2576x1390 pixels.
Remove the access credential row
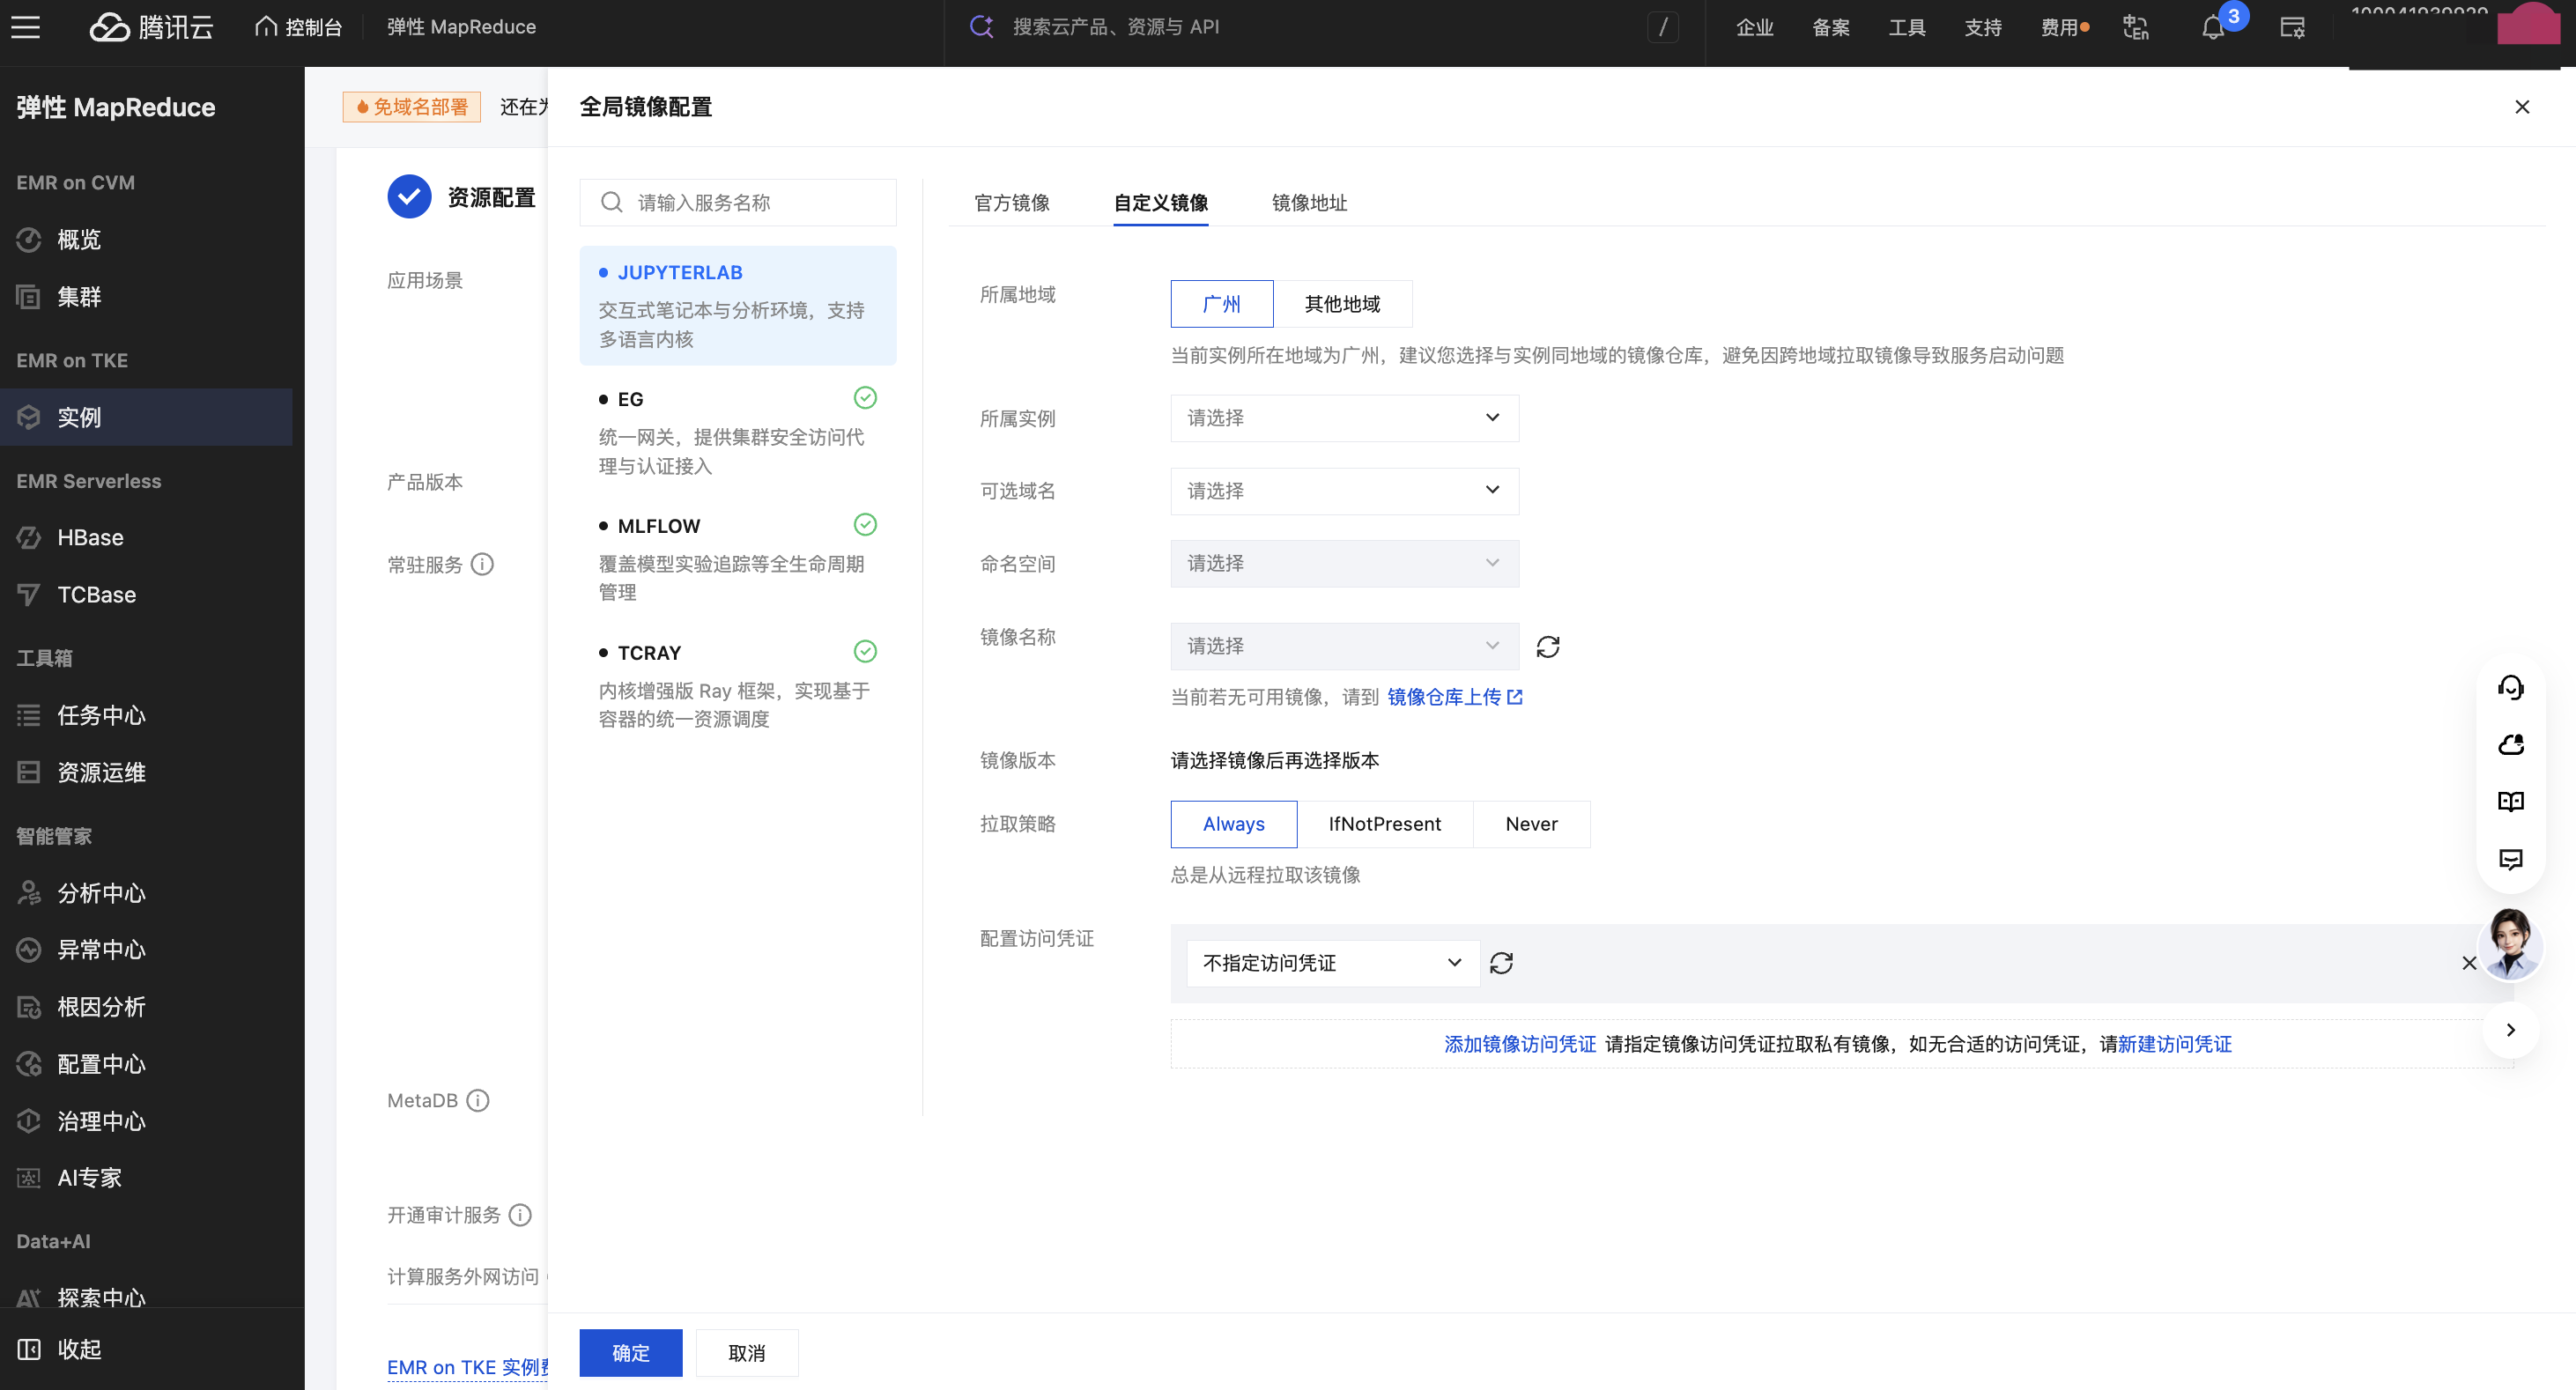coord(2468,962)
